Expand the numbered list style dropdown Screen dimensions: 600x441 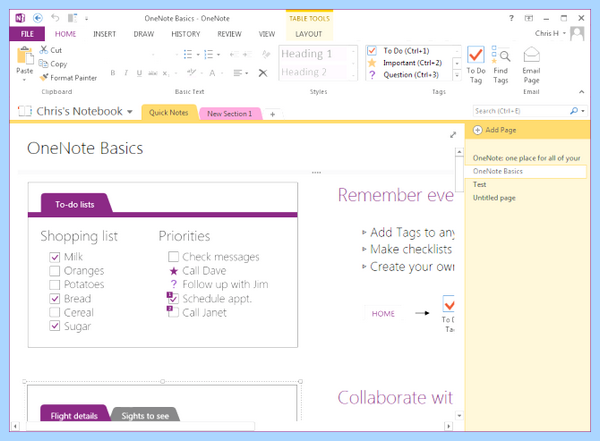click(x=218, y=54)
